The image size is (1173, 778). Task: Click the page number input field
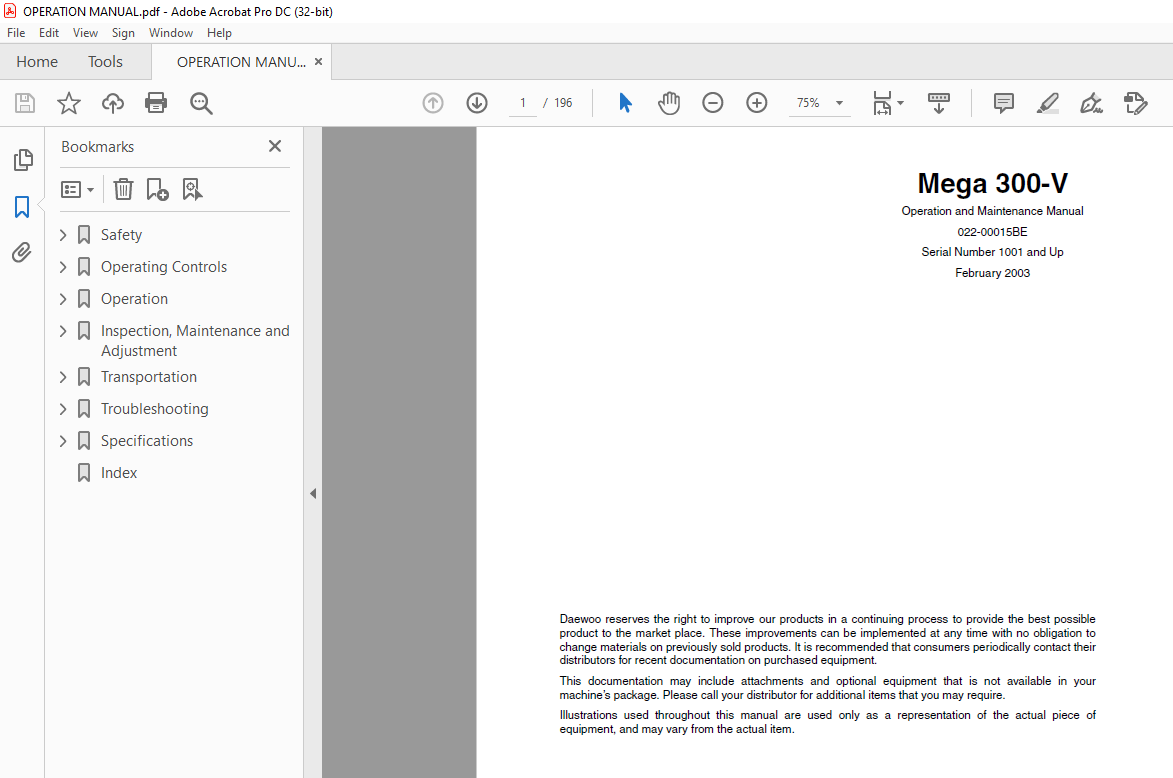523,102
